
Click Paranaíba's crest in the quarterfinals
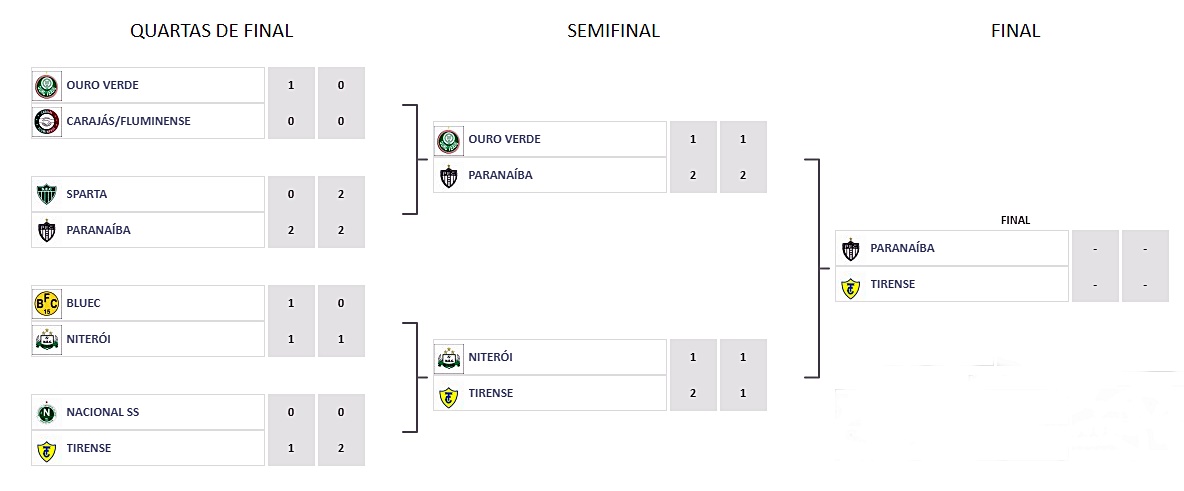click(46, 230)
